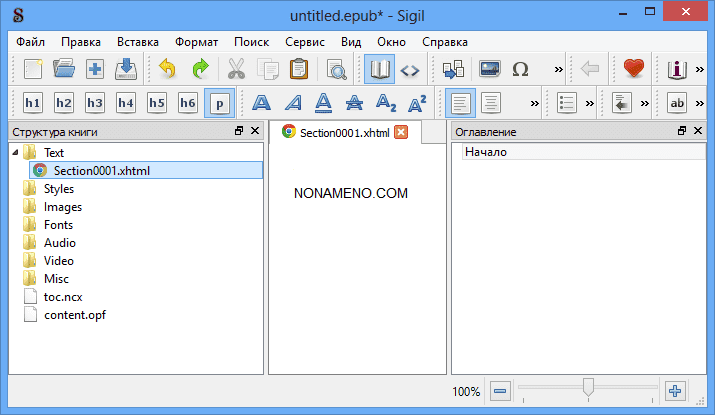Toggle left text alignment button
Screen dimensions: 715x415
coord(460,103)
